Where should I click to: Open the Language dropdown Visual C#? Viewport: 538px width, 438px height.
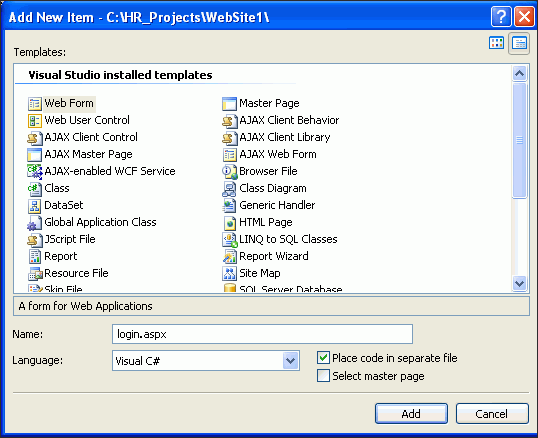(206, 360)
